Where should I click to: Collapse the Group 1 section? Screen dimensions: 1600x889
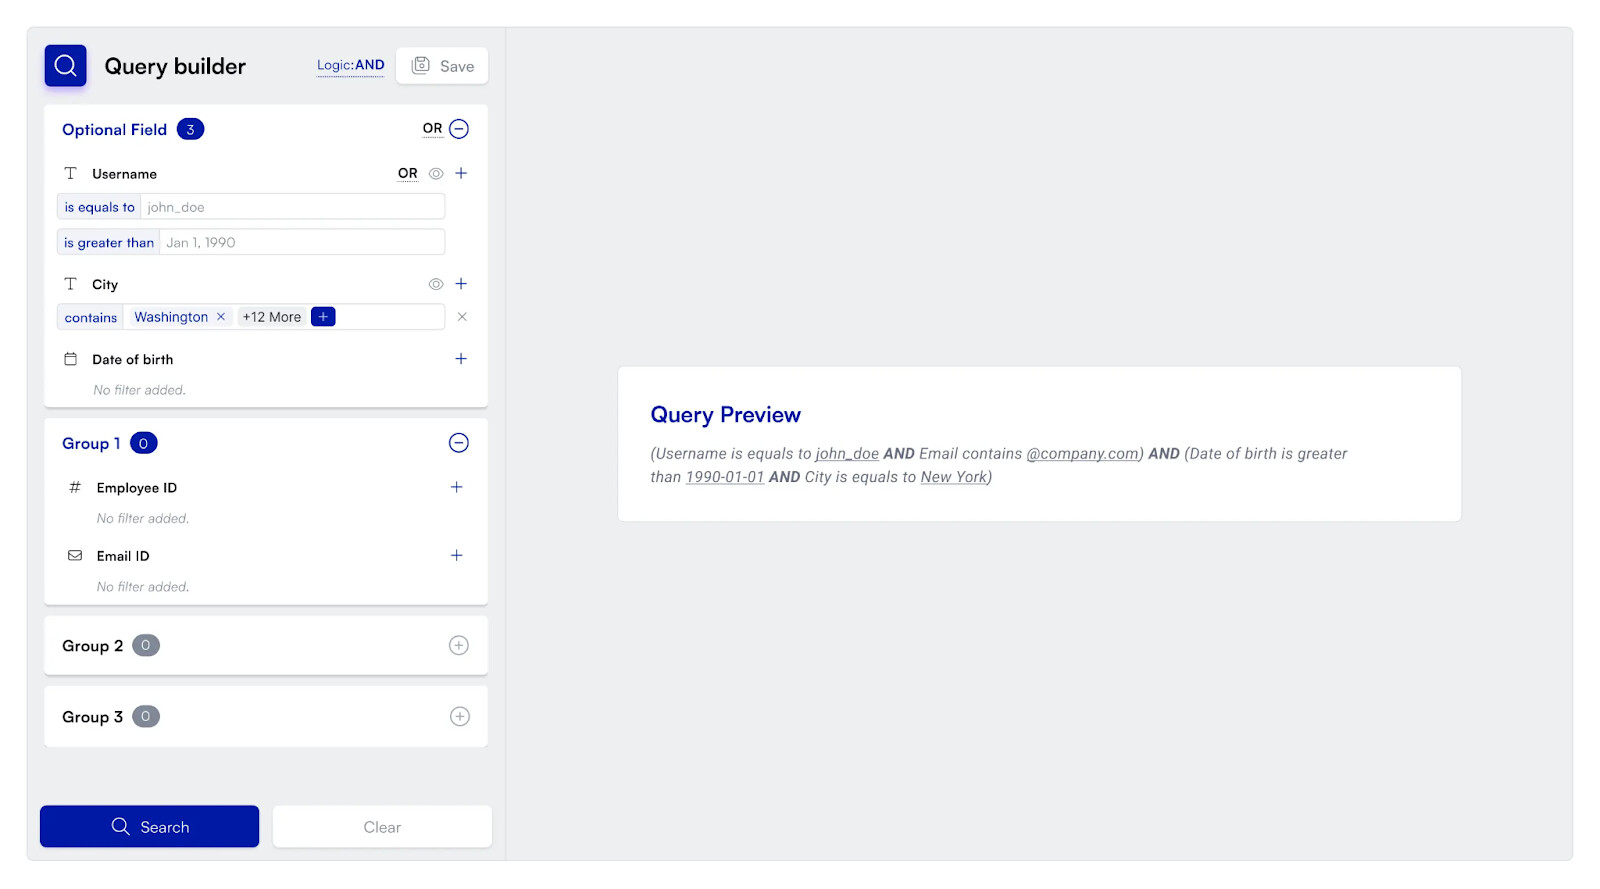pyautogui.click(x=459, y=443)
